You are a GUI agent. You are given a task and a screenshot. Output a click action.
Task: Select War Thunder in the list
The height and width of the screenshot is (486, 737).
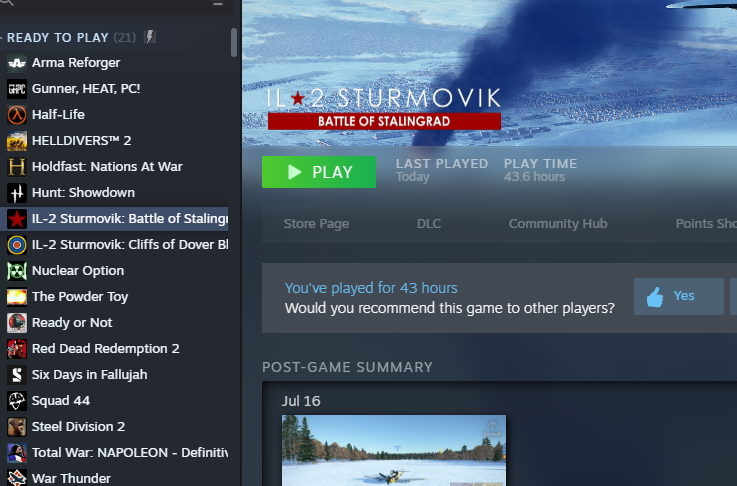[114, 478]
